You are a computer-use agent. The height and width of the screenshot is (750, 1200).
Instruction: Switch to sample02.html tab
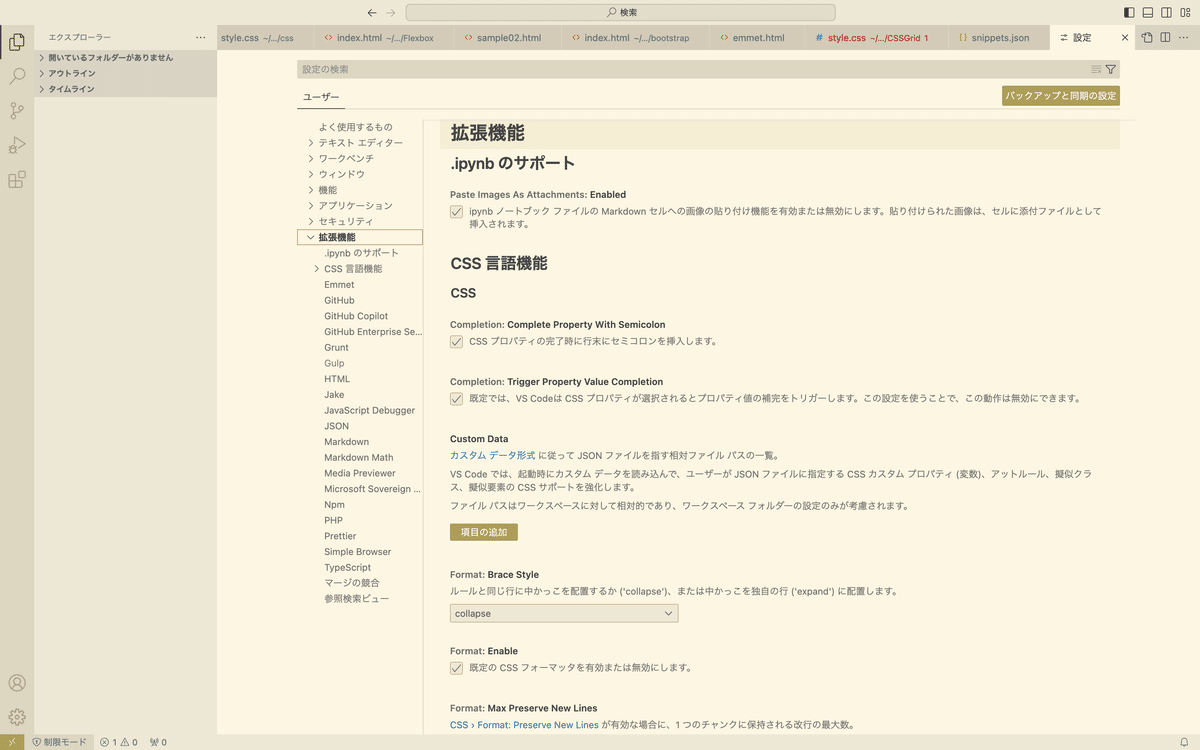coord(506,38)
